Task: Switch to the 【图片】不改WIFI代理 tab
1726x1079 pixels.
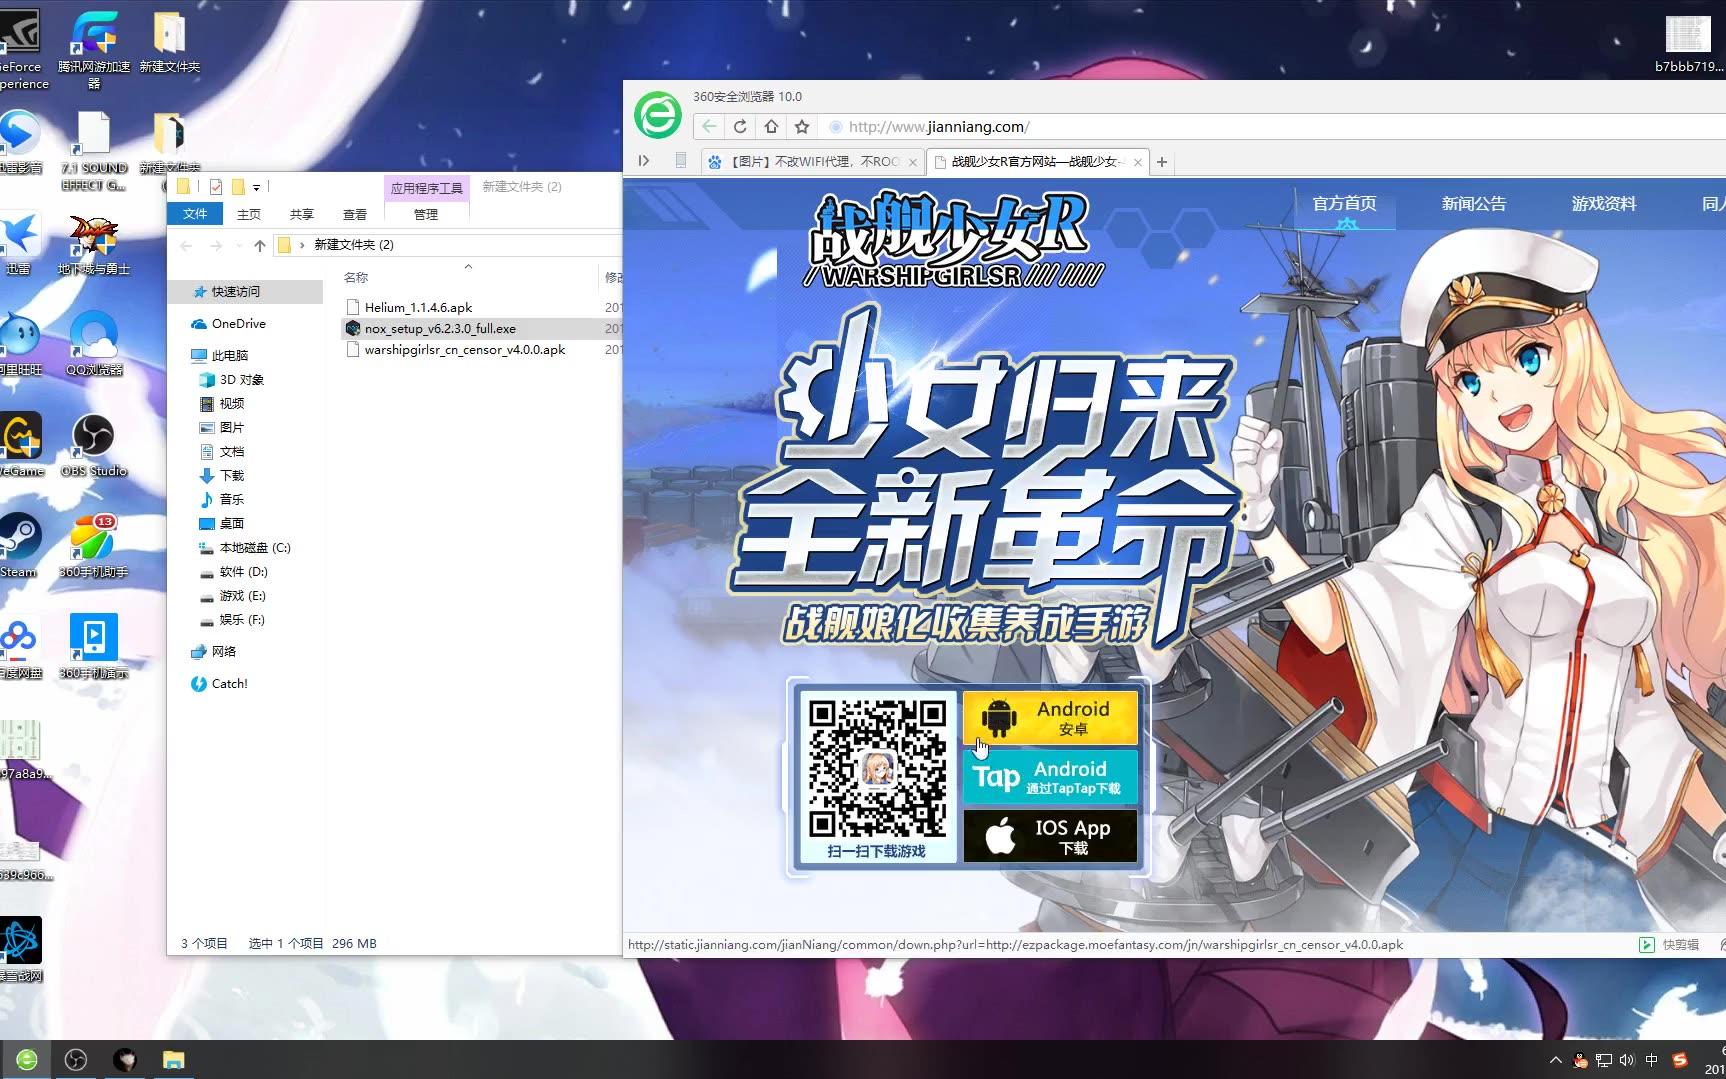Action: pos(812,162)
